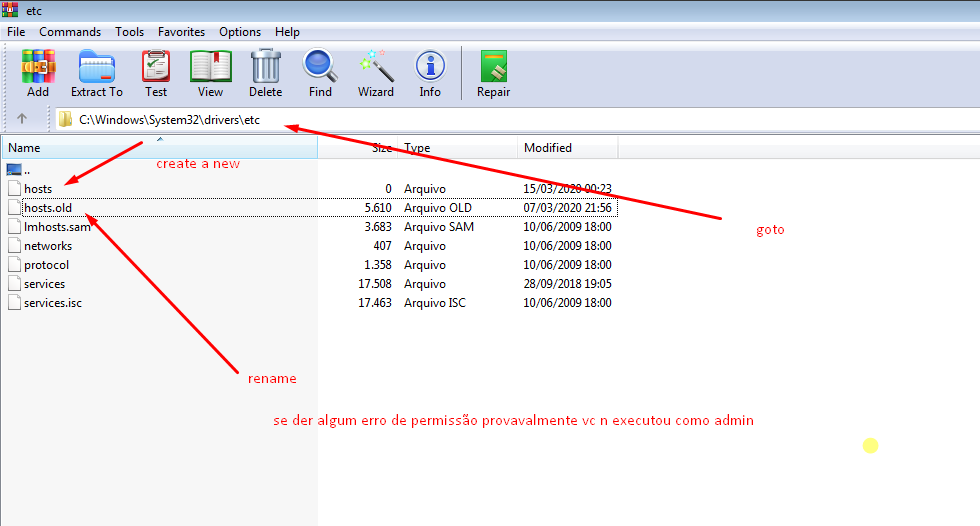Open the Options menu
980x526 pixels.
(x=240, y=32)
